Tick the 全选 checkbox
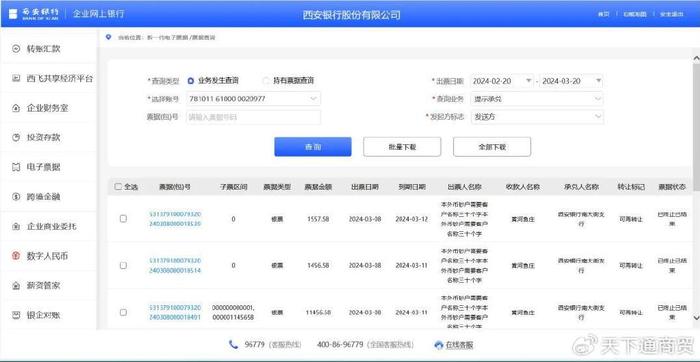Viewport: 700px width, 362px height. [118, 187]
